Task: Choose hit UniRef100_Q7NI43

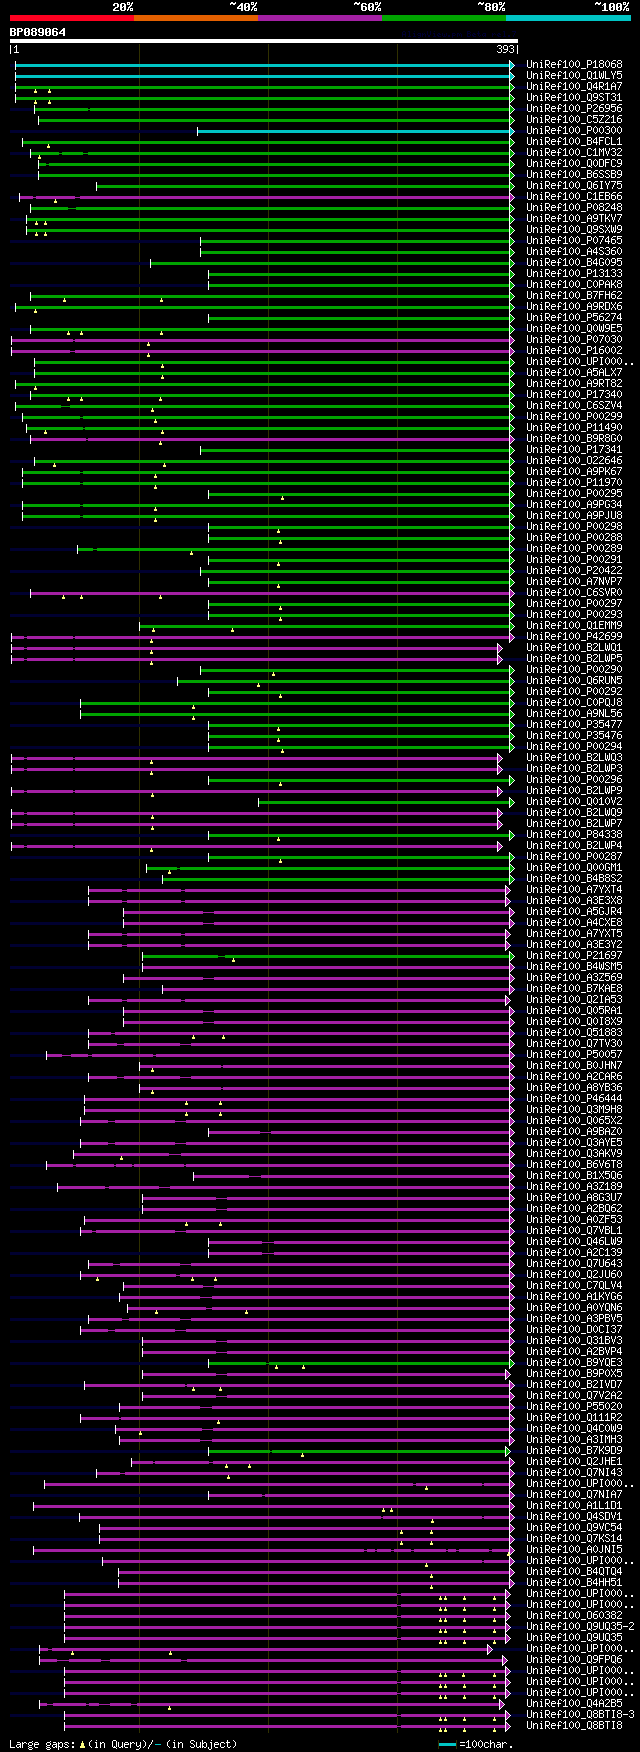Action: (574, 1472)
